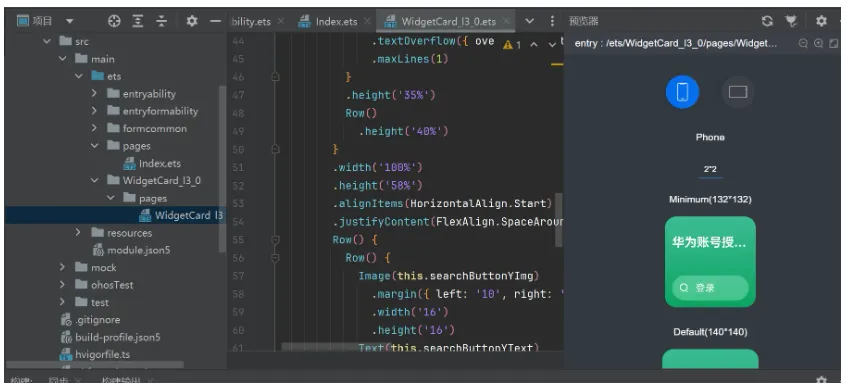Collapse the src folder
Screen dimensions: 846x391
[x=47, y=42]
